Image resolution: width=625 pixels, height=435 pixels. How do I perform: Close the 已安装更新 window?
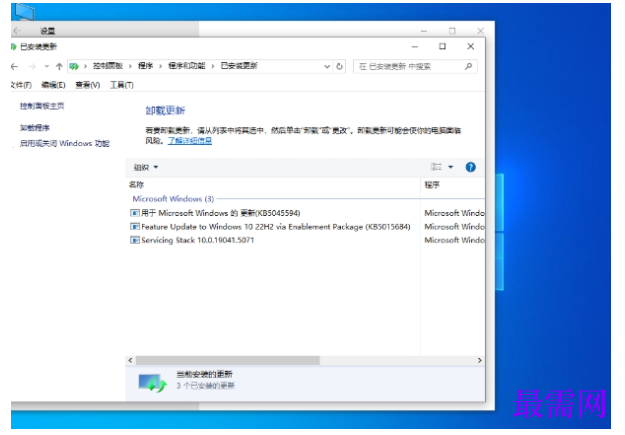tap(471, 46)
